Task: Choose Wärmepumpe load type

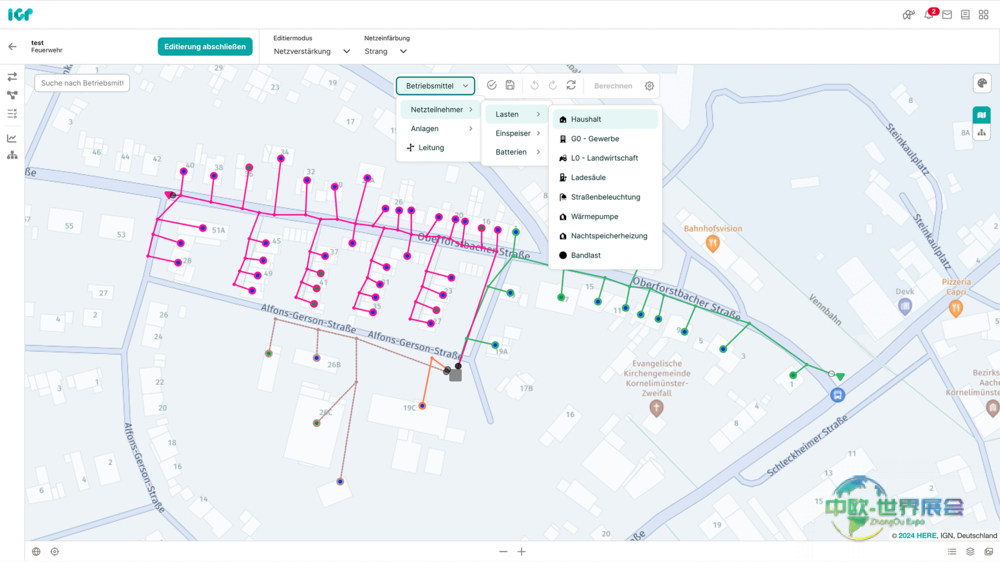Action: (x=594, y=217)
